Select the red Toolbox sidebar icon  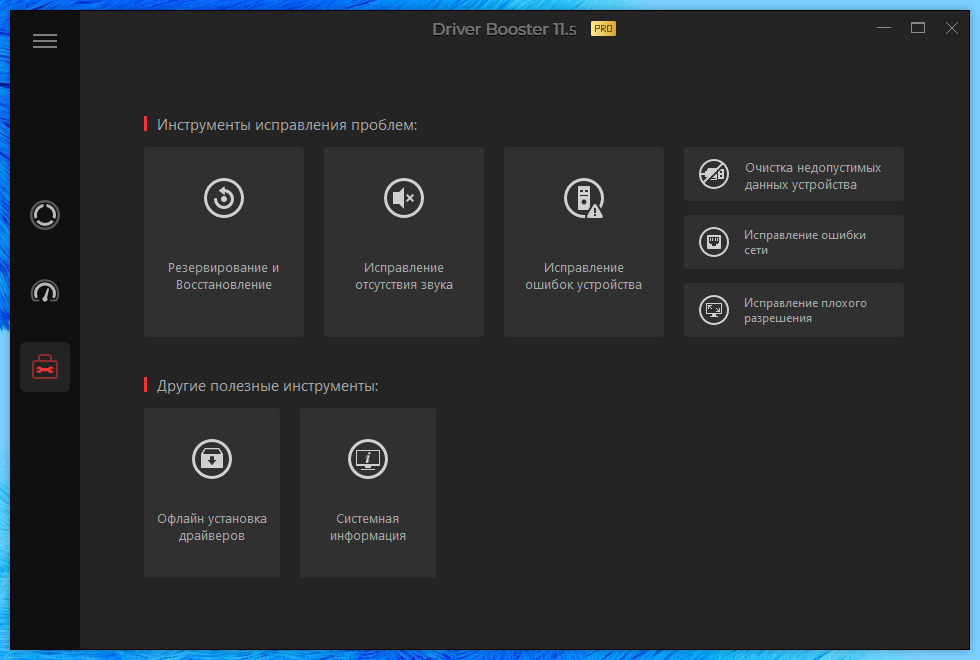coord(45,367)
